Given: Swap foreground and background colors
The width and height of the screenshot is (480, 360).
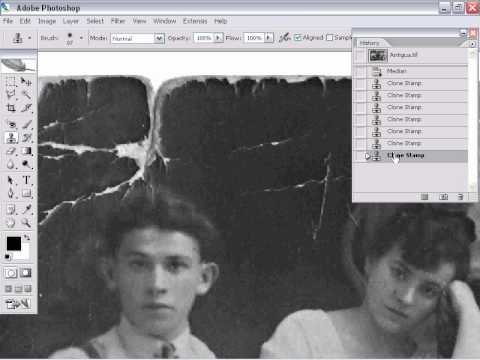Looking at the screenshot, I should point(26,237).
